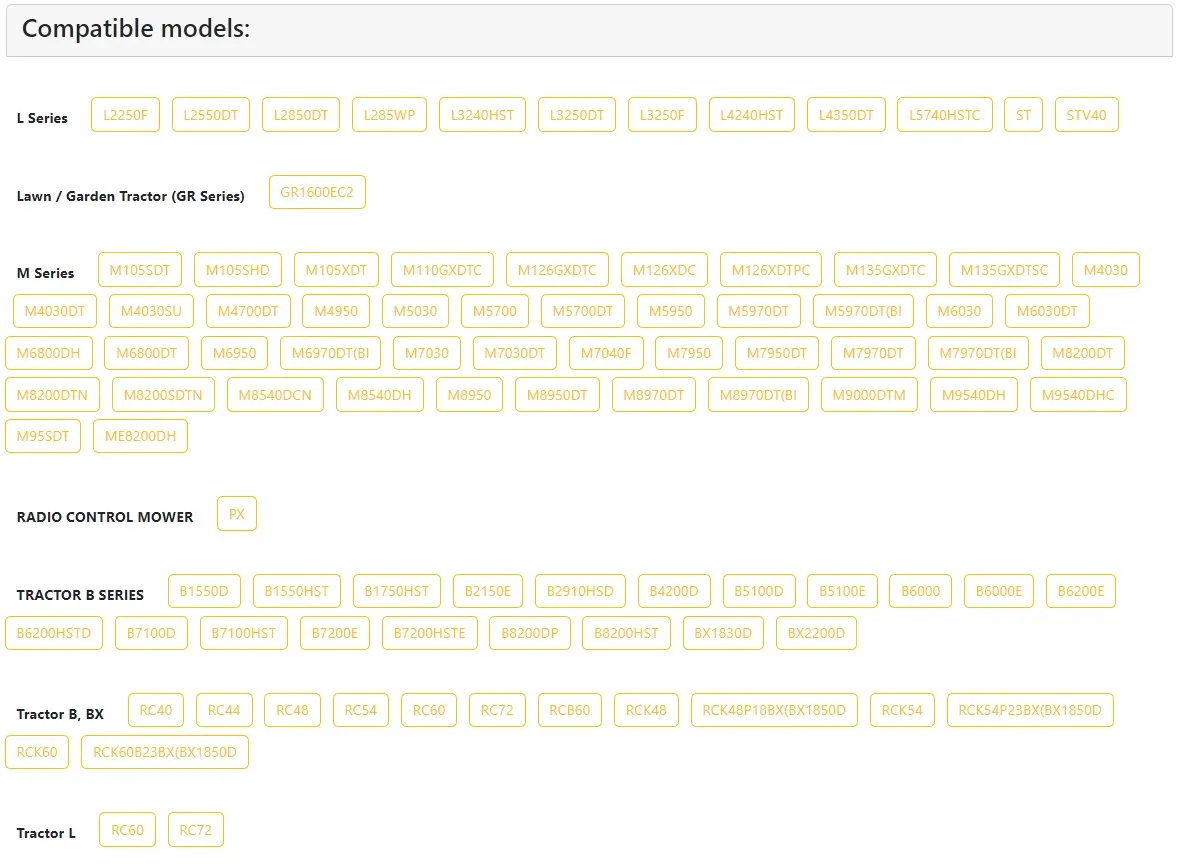Click the B8200DP model tag
The width and height of the screenshot is (1180, 868).
coord(530,633)
